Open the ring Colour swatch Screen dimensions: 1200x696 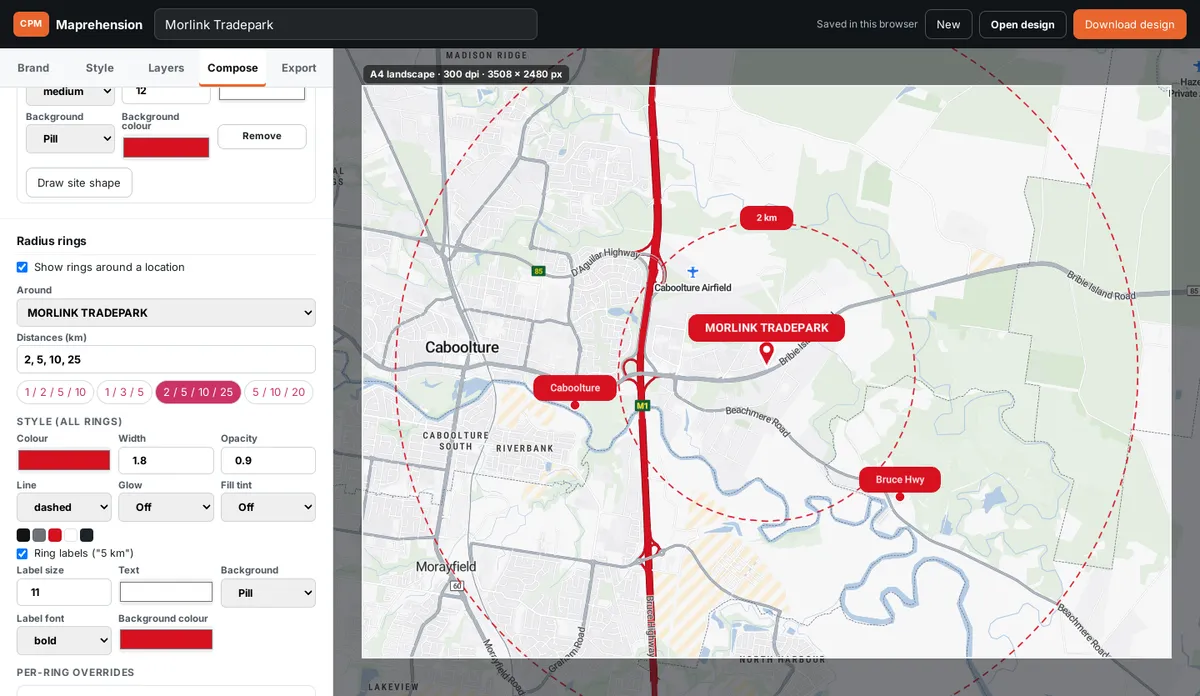click(x=64, y=460)
